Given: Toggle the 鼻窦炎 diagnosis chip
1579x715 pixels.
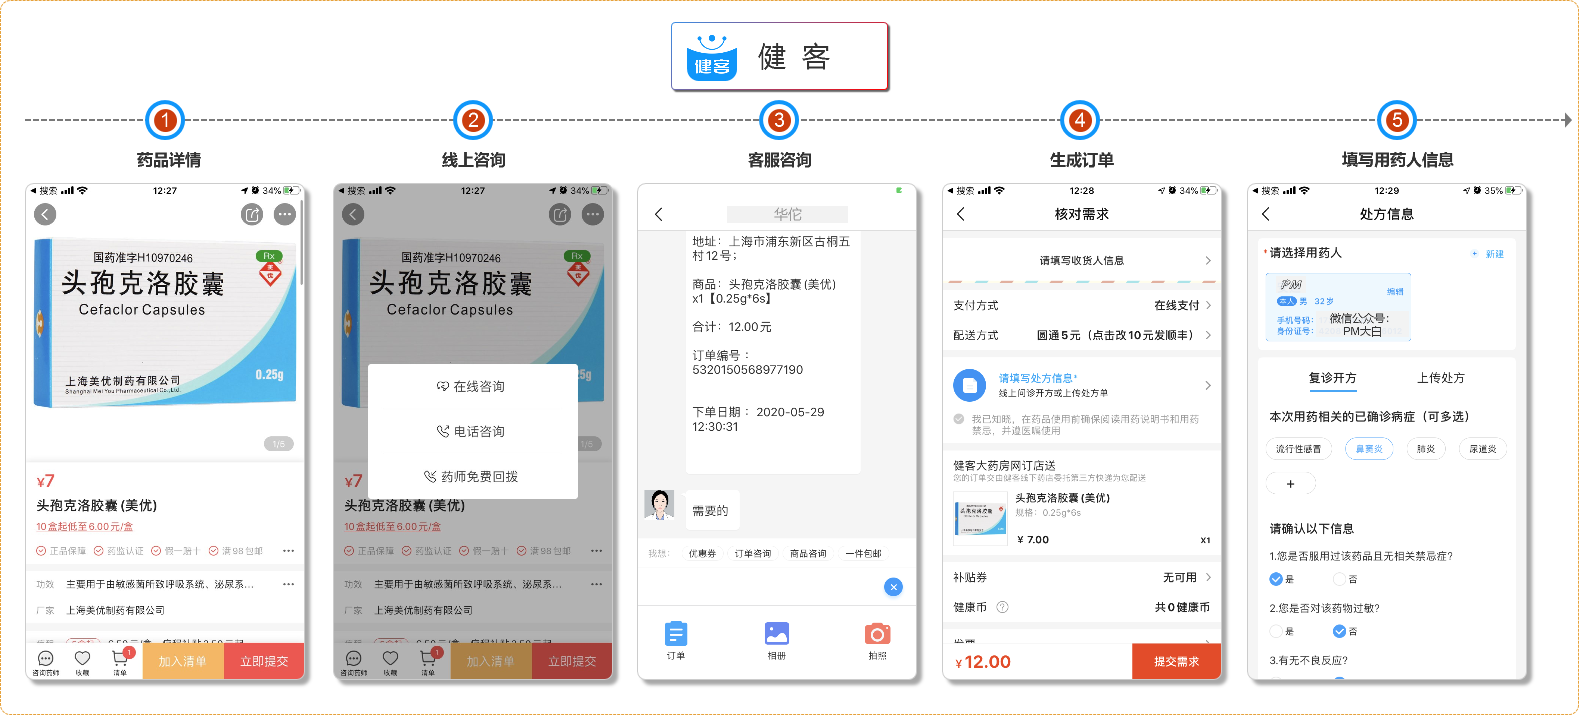Looking at the screenshot, I should [x=1369, y=449].
